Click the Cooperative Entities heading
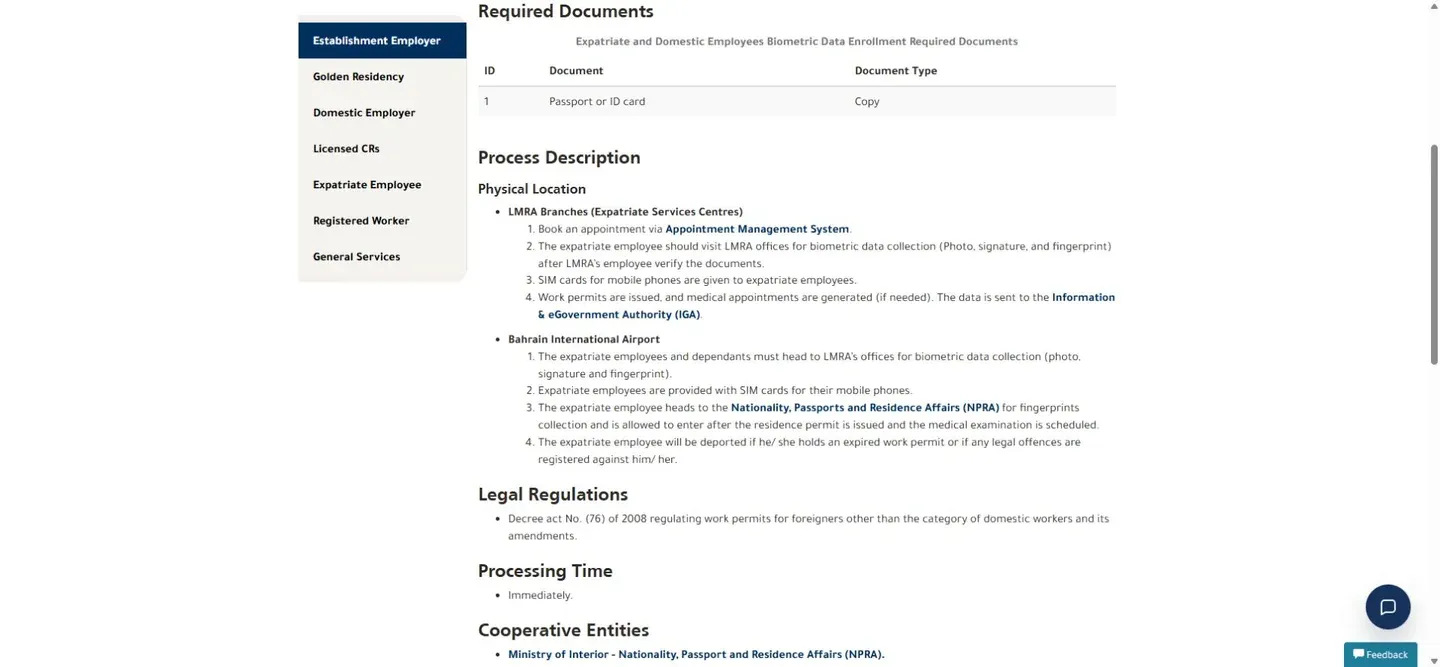Viewport: 1440px width, 667px height. coord(564,631)
